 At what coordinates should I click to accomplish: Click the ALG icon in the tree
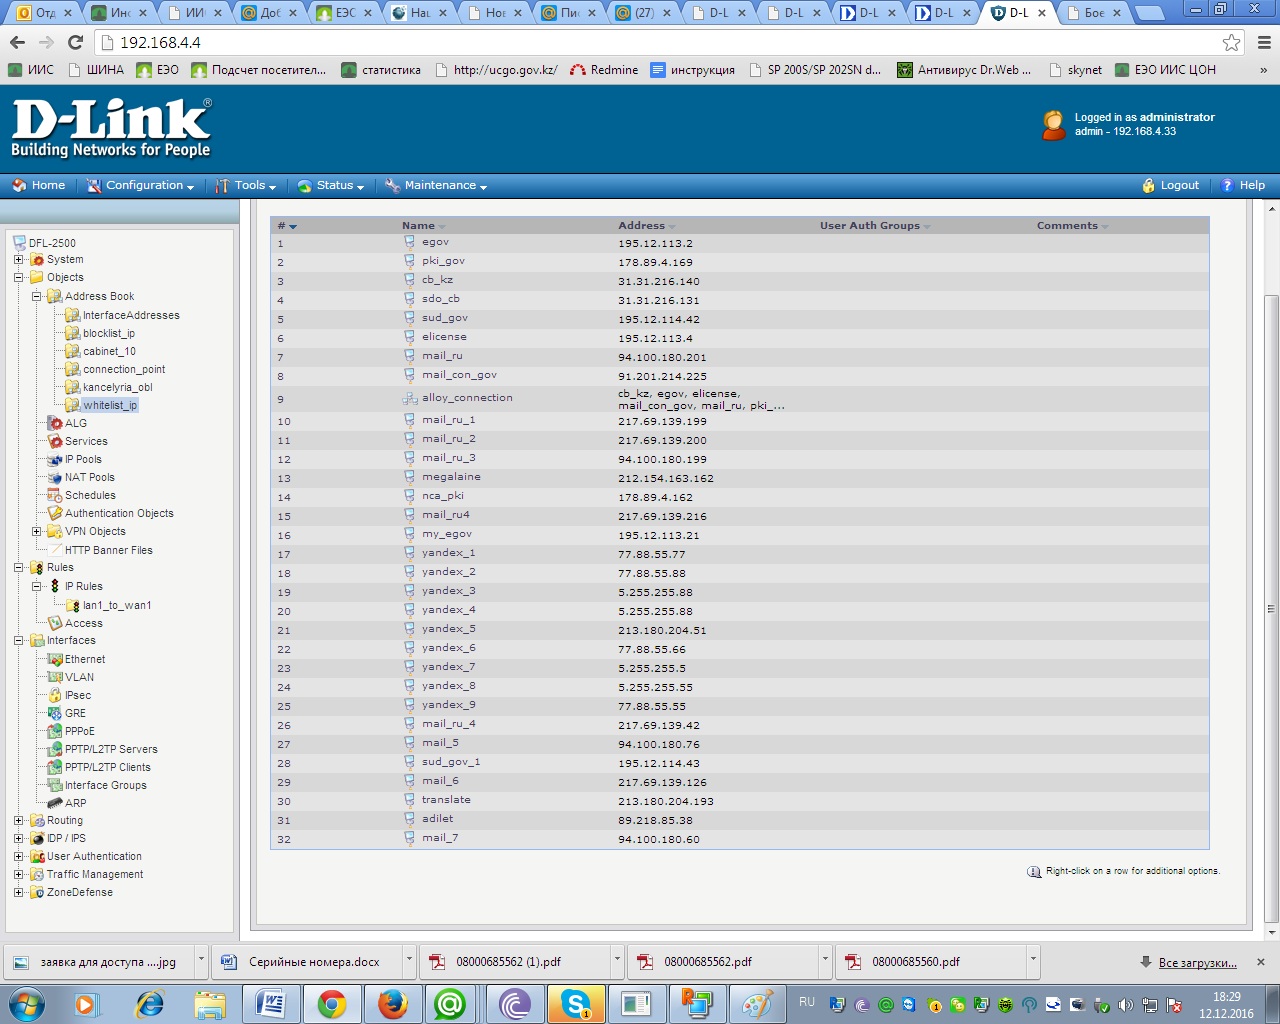tap(56, 423)
